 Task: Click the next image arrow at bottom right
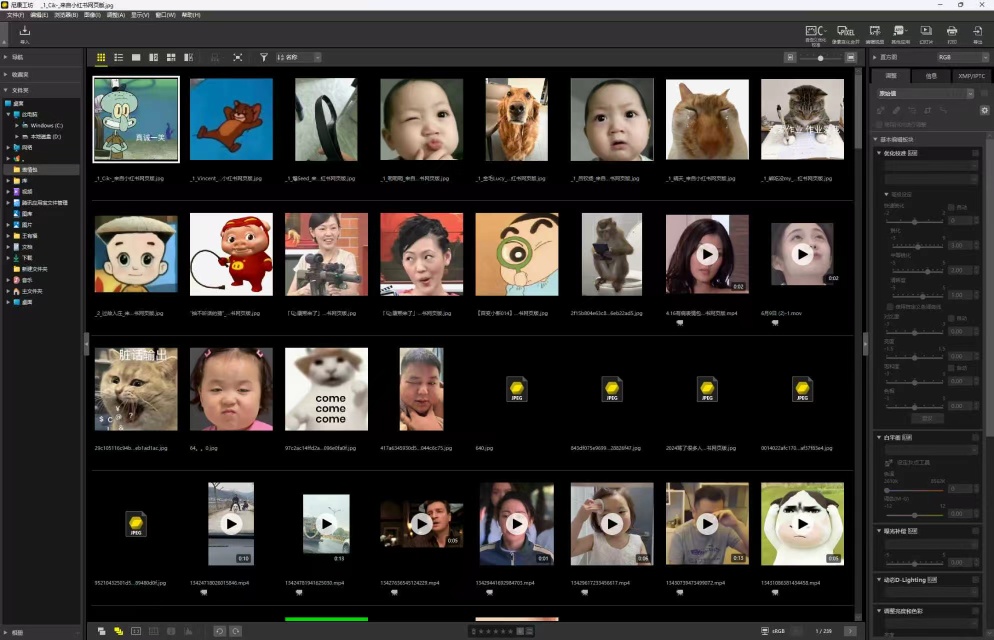[850, 631]
